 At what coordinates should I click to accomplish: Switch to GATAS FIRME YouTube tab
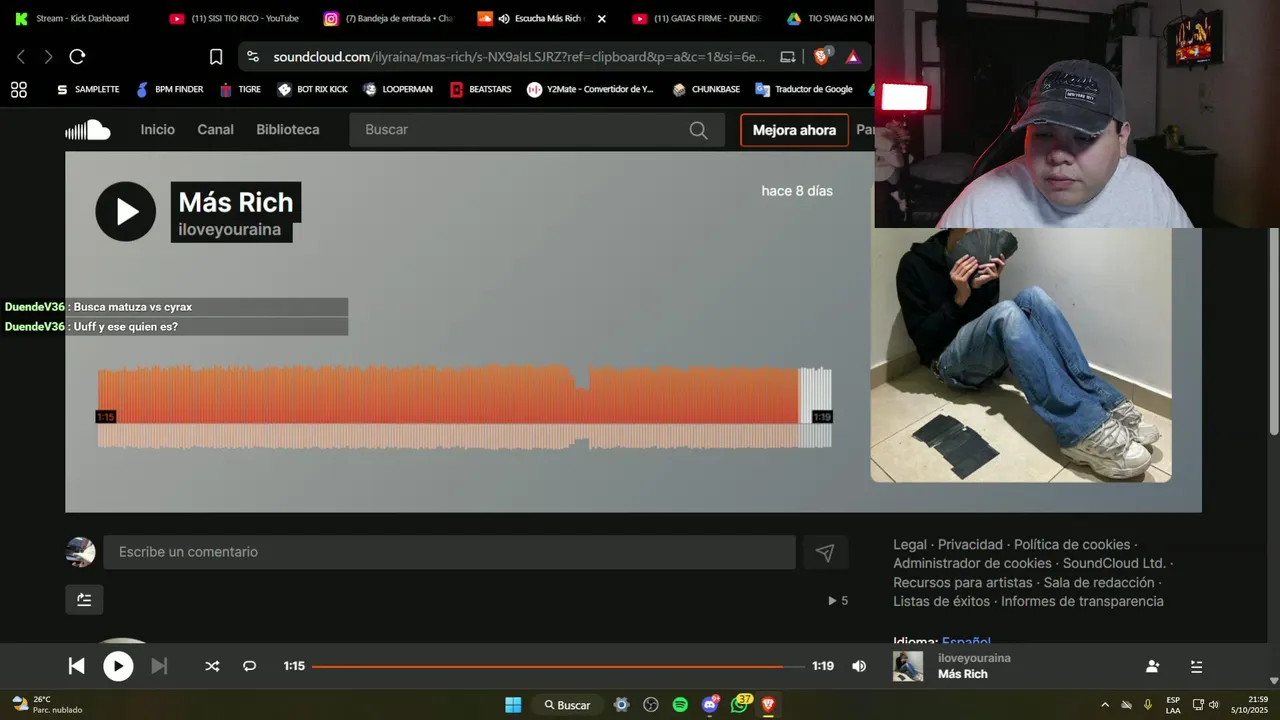click(698, 18)
